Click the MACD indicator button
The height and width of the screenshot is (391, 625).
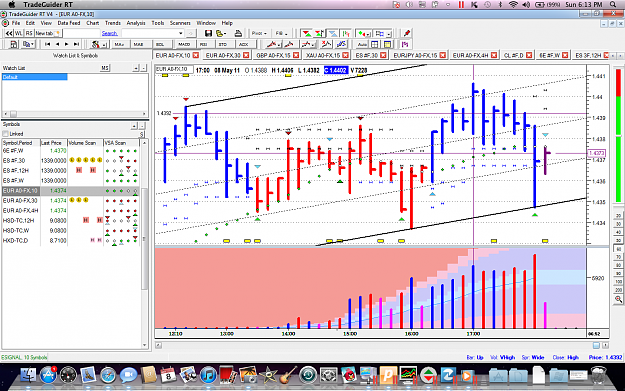[184, 44]
